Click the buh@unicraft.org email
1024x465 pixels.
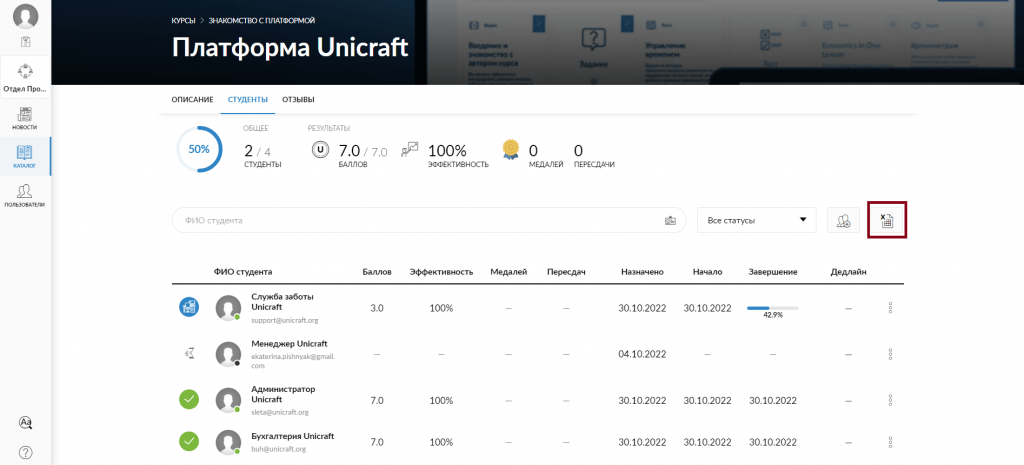point(278,449)
